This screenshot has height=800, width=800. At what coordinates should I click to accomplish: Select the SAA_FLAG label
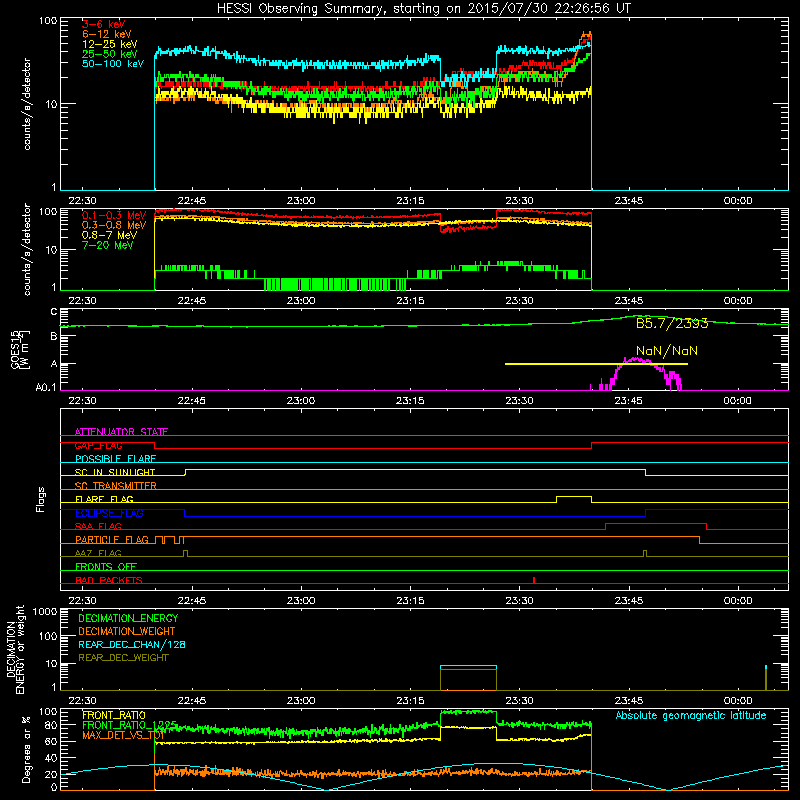point(98,526)
